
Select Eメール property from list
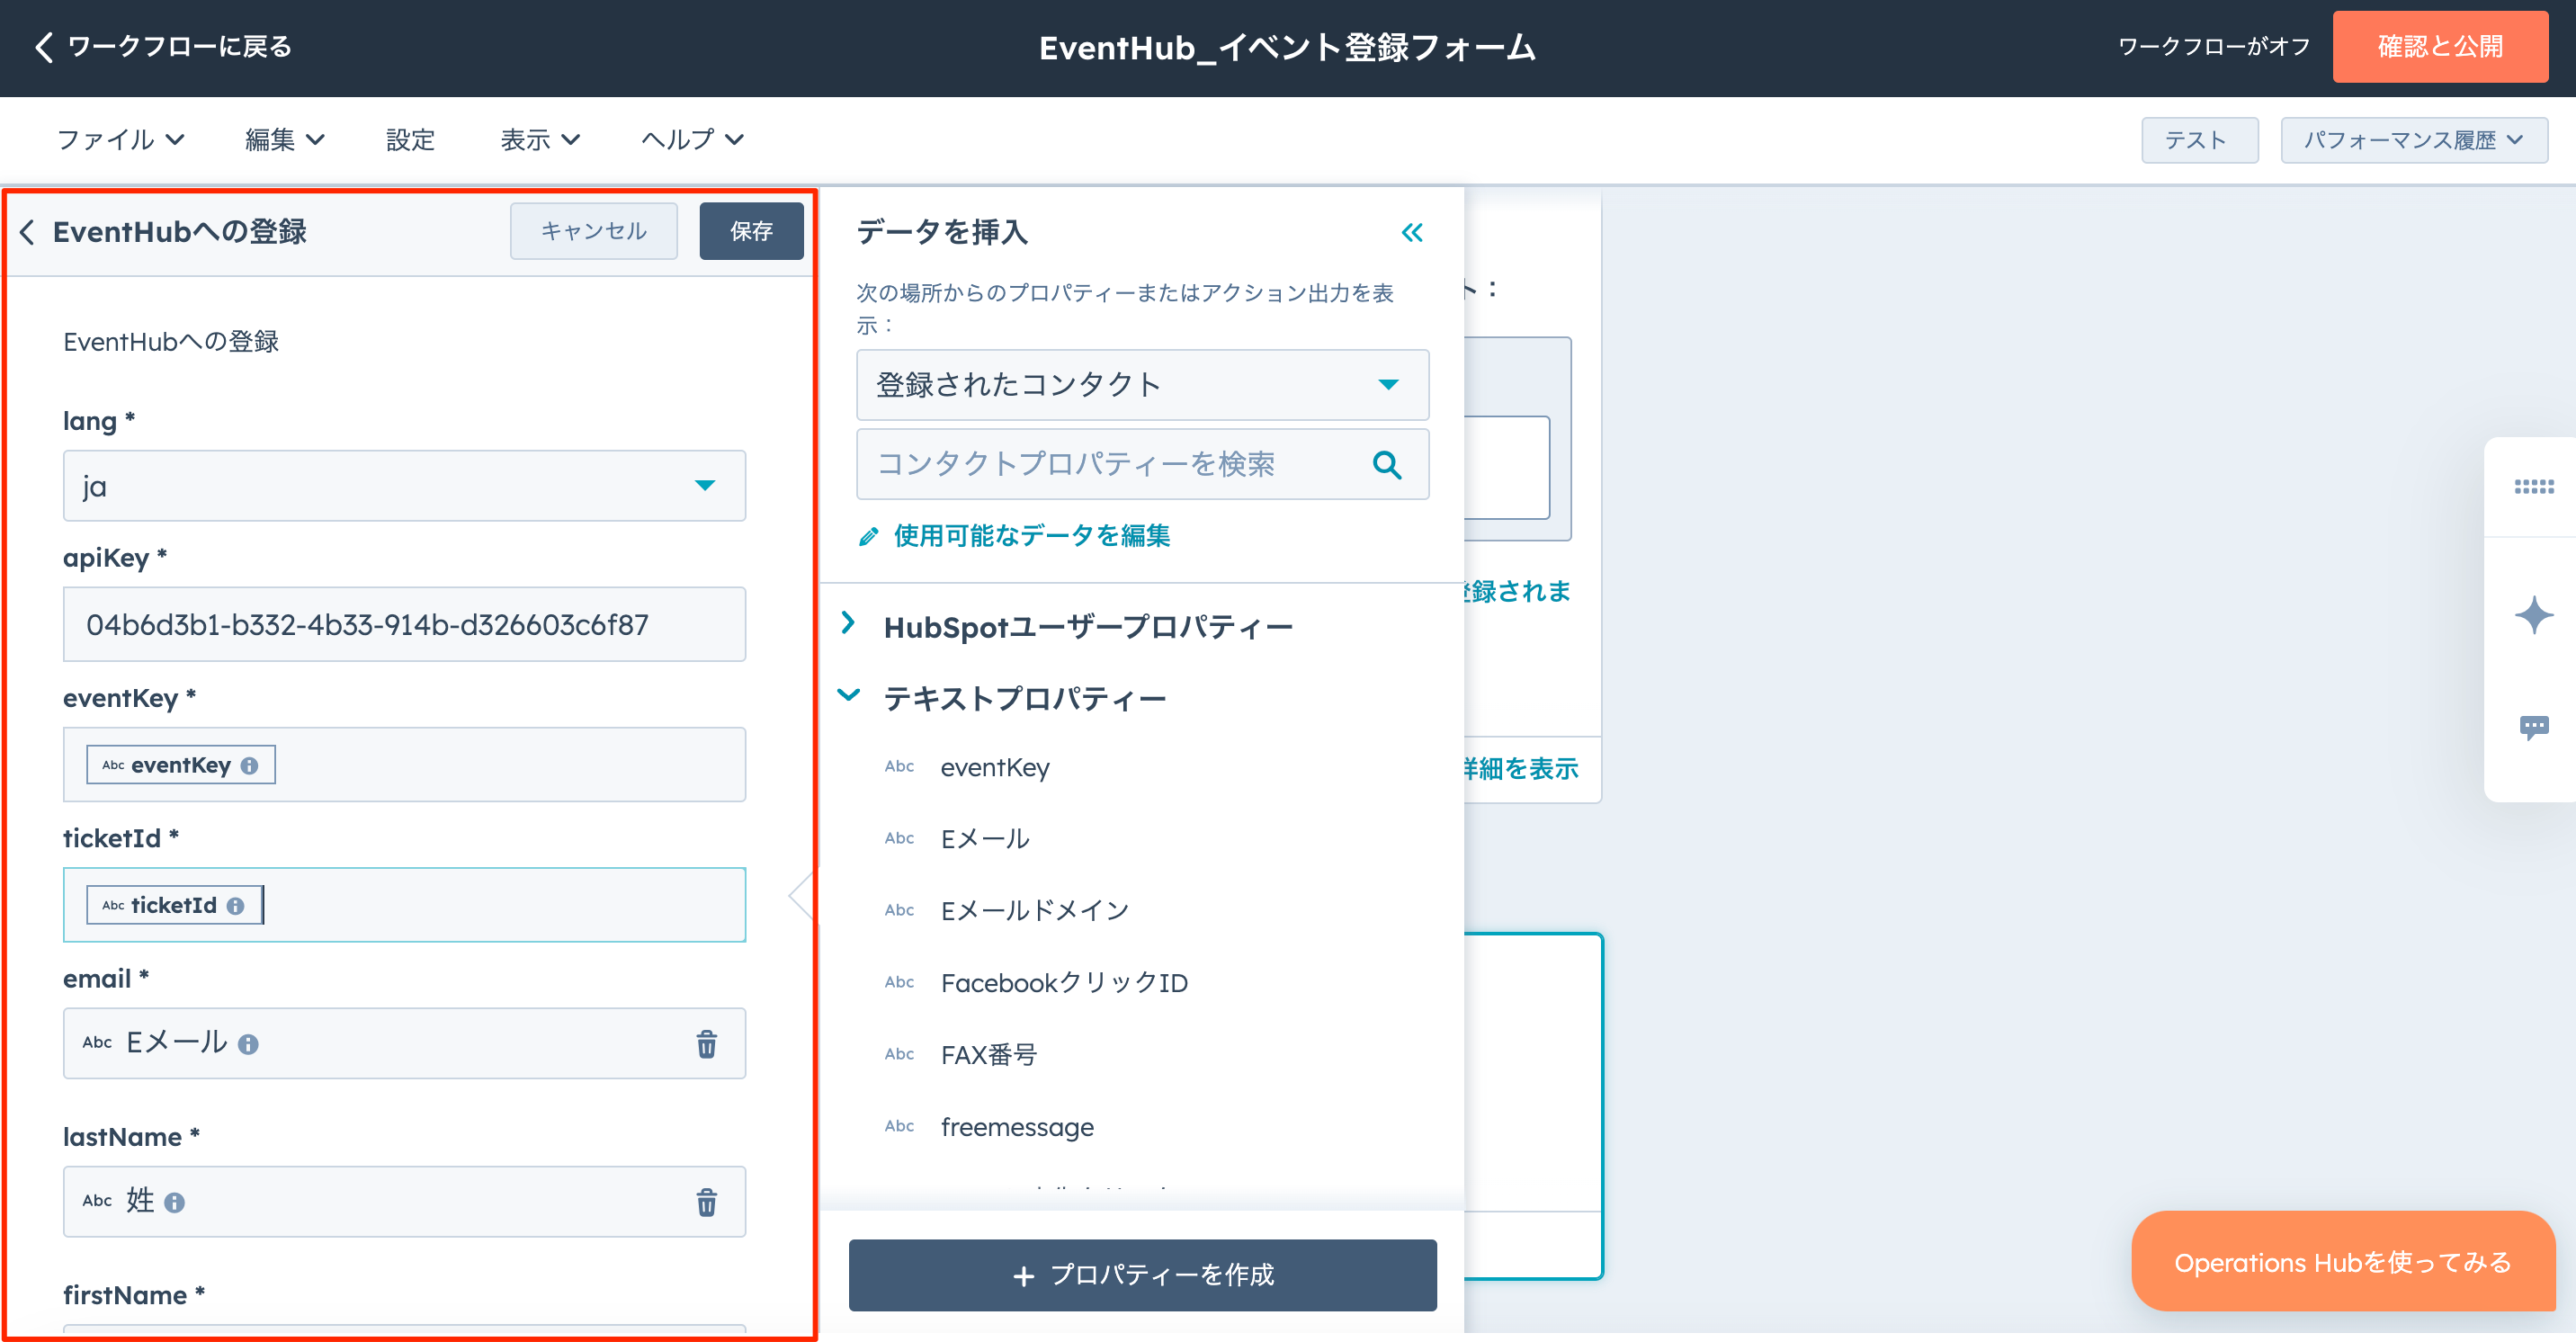tap(985, 839)
